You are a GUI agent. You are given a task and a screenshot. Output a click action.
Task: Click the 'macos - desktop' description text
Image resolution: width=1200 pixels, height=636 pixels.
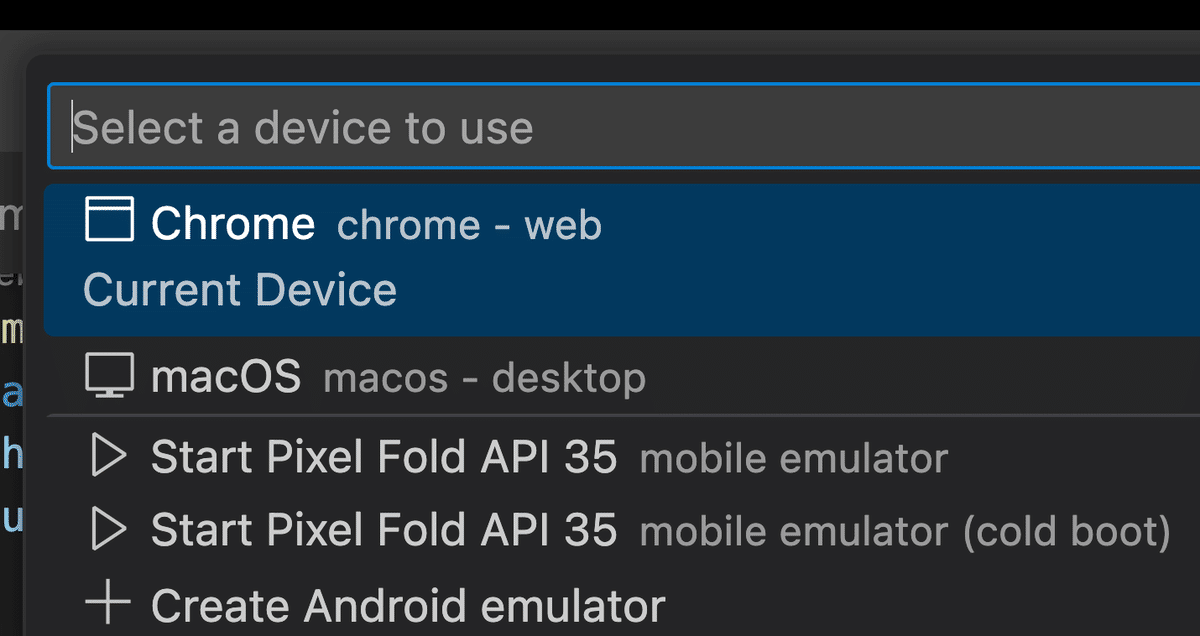pyautogui.click(x=485, y=378)
